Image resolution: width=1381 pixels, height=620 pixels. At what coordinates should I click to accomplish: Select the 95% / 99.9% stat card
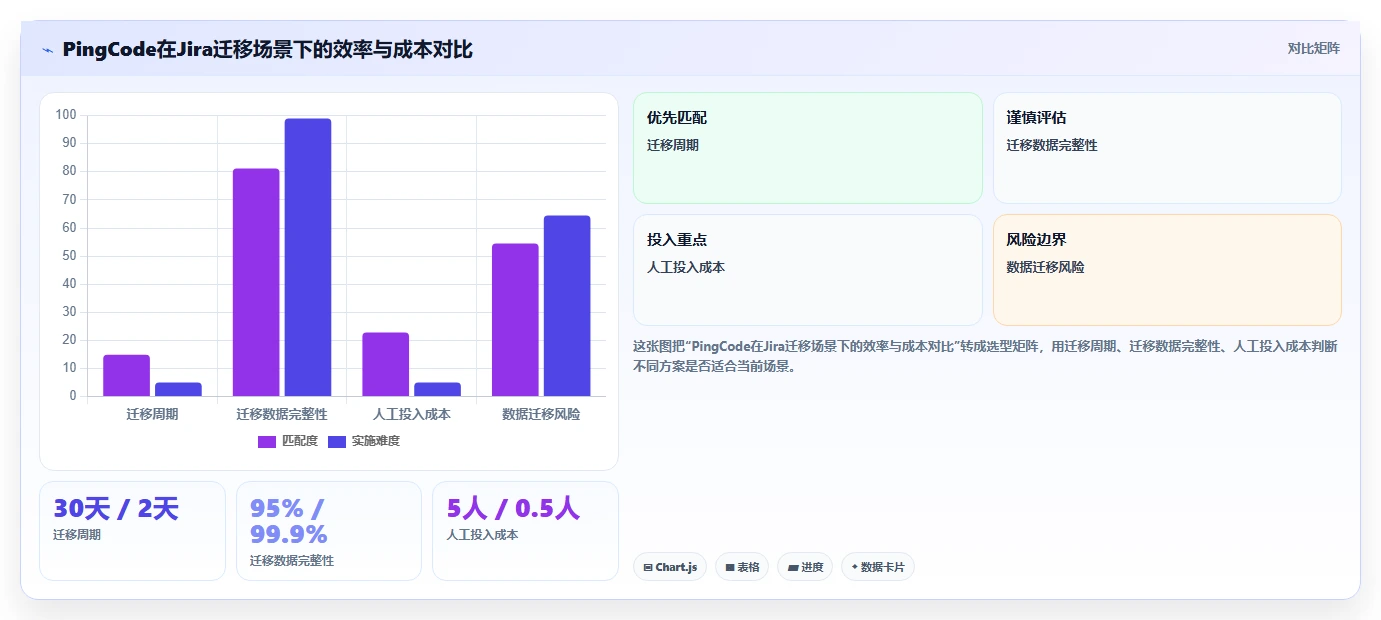(329, 530)
